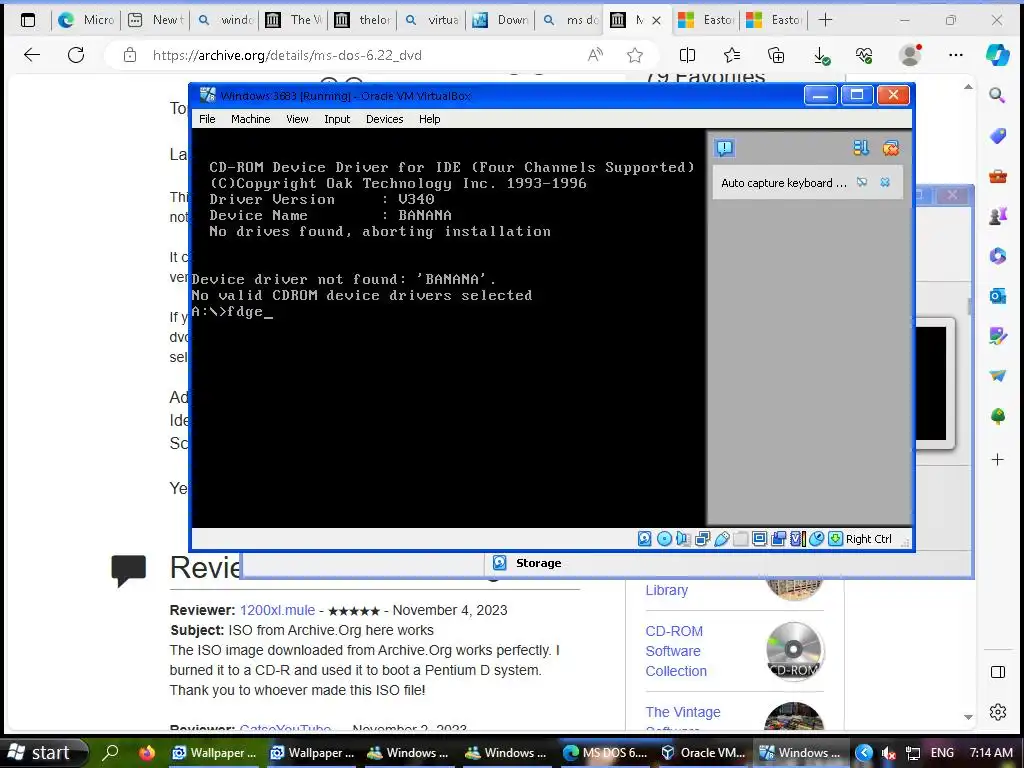Open Browser essentials heart icon

click(864, 56)
